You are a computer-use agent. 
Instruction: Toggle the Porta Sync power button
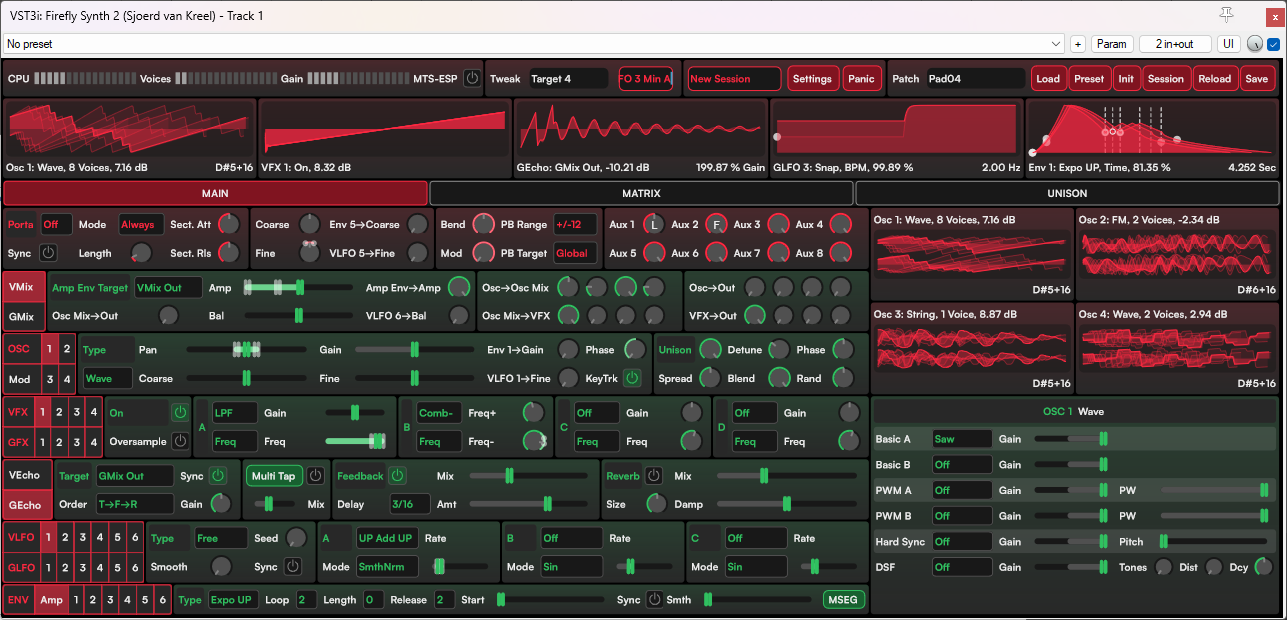point(47,253)
